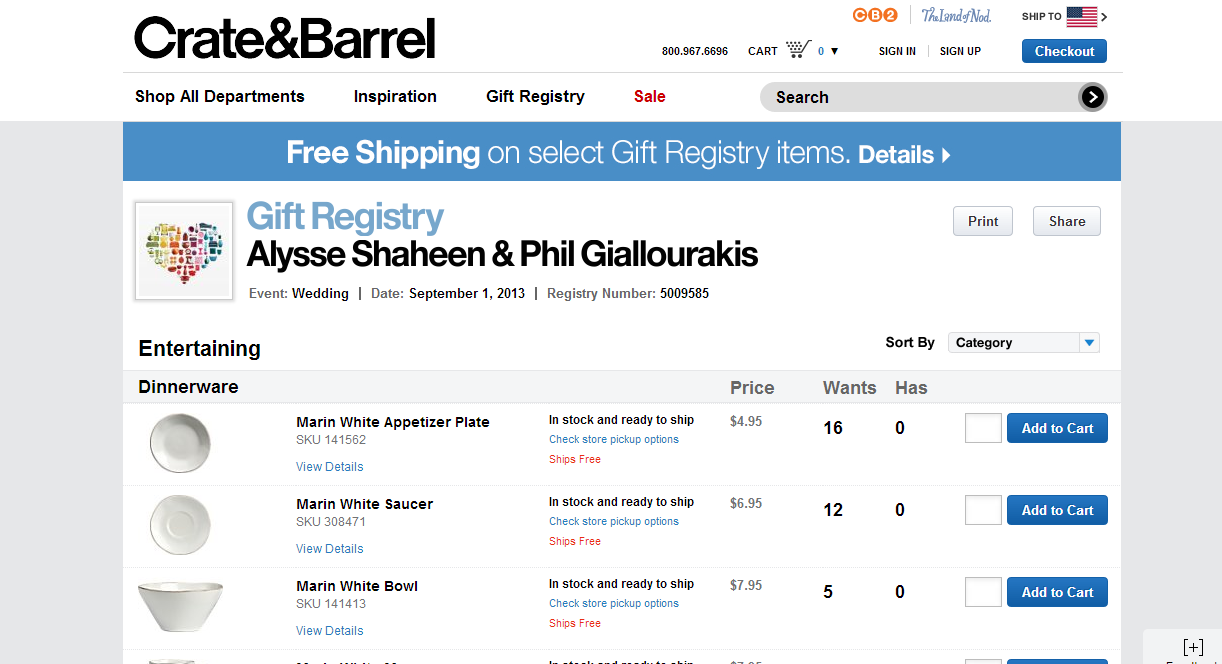
Task: Expand Free Shipping Details arrow
Action: pos(946,155)
